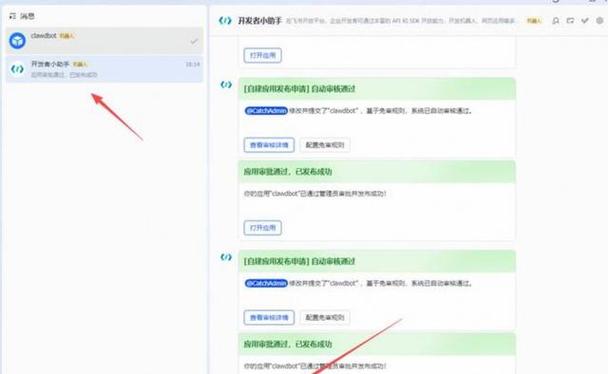
Task: Click the 开发者小助手 title in chat header
Action: [x=259, y=21]
